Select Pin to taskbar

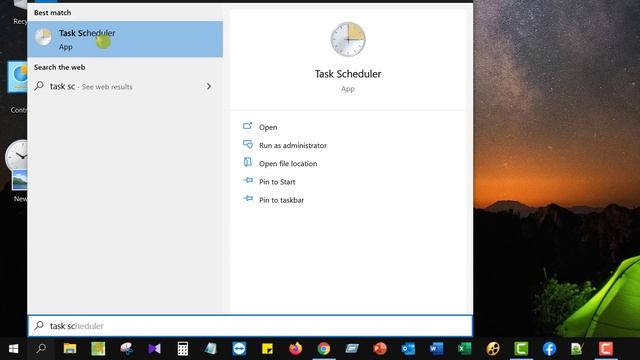[281, 200]
